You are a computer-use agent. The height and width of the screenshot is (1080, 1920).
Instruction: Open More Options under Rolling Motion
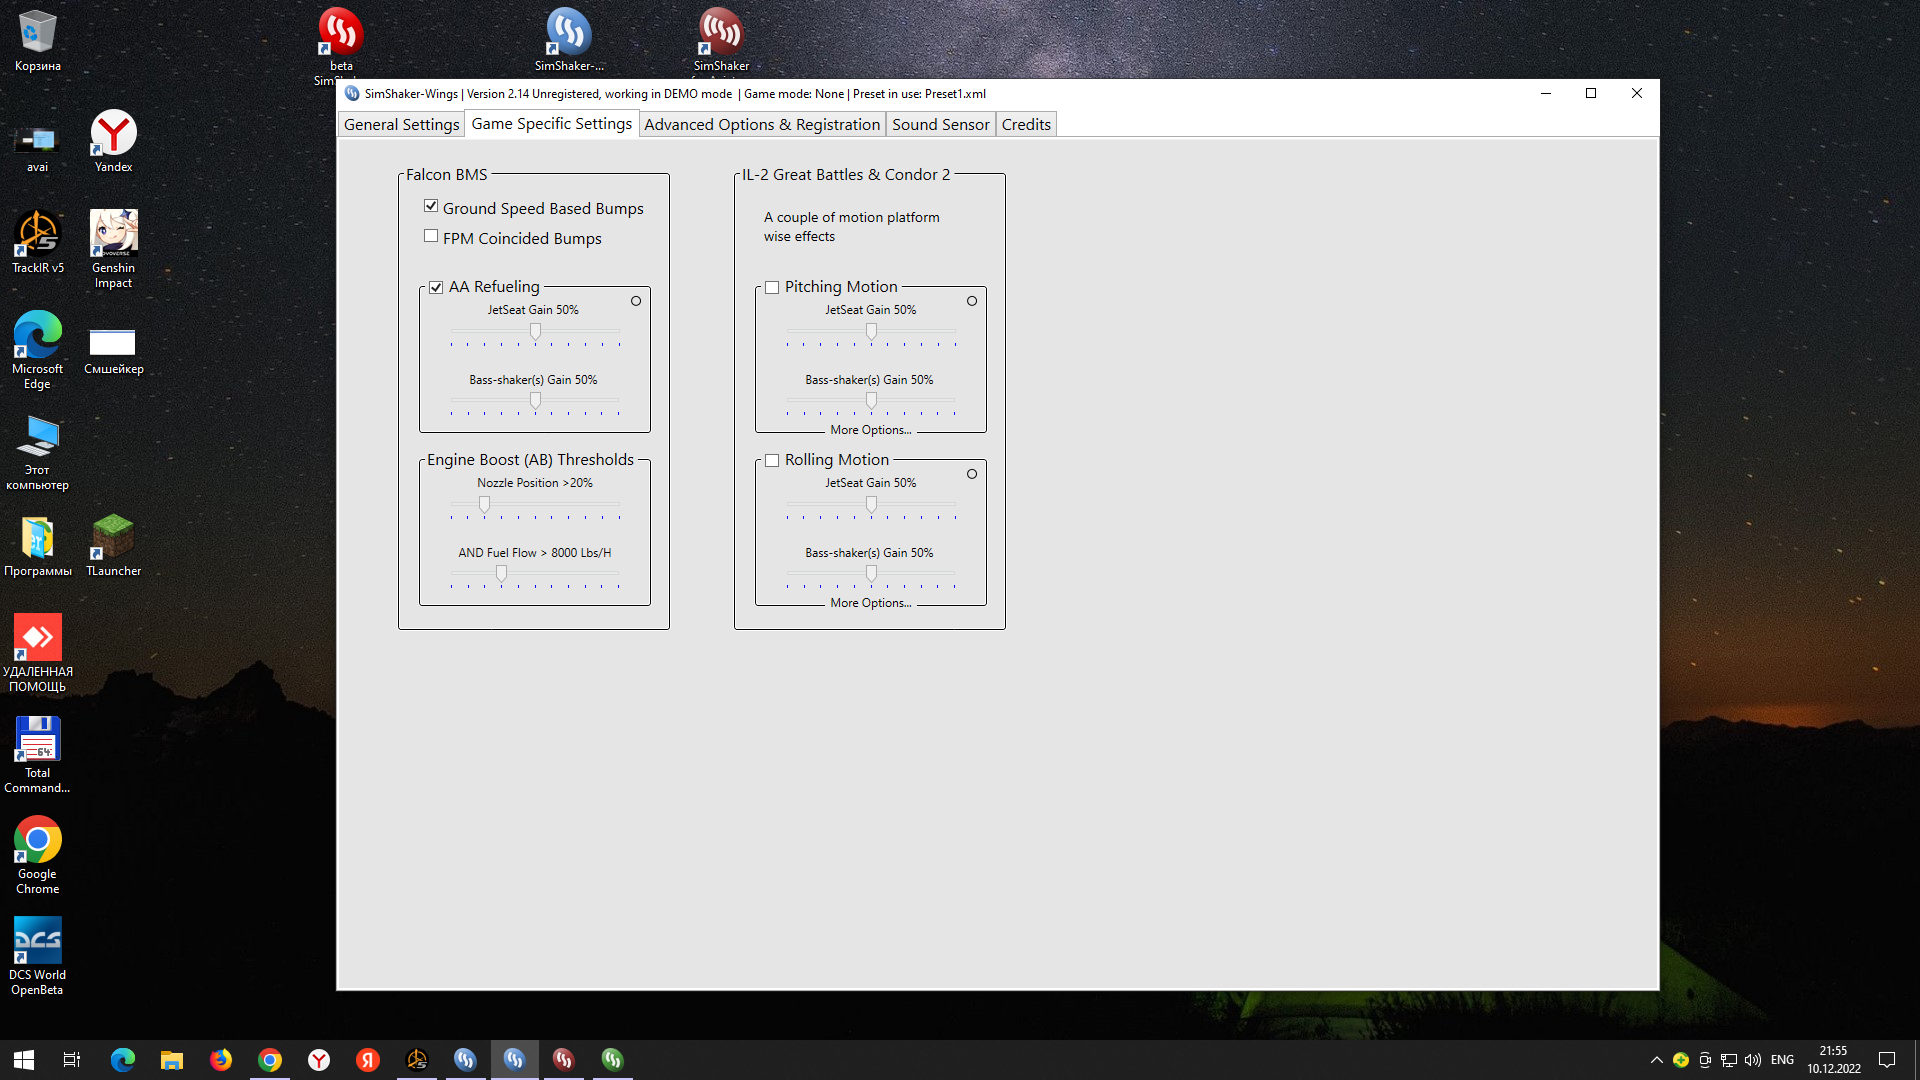[870, 603]
